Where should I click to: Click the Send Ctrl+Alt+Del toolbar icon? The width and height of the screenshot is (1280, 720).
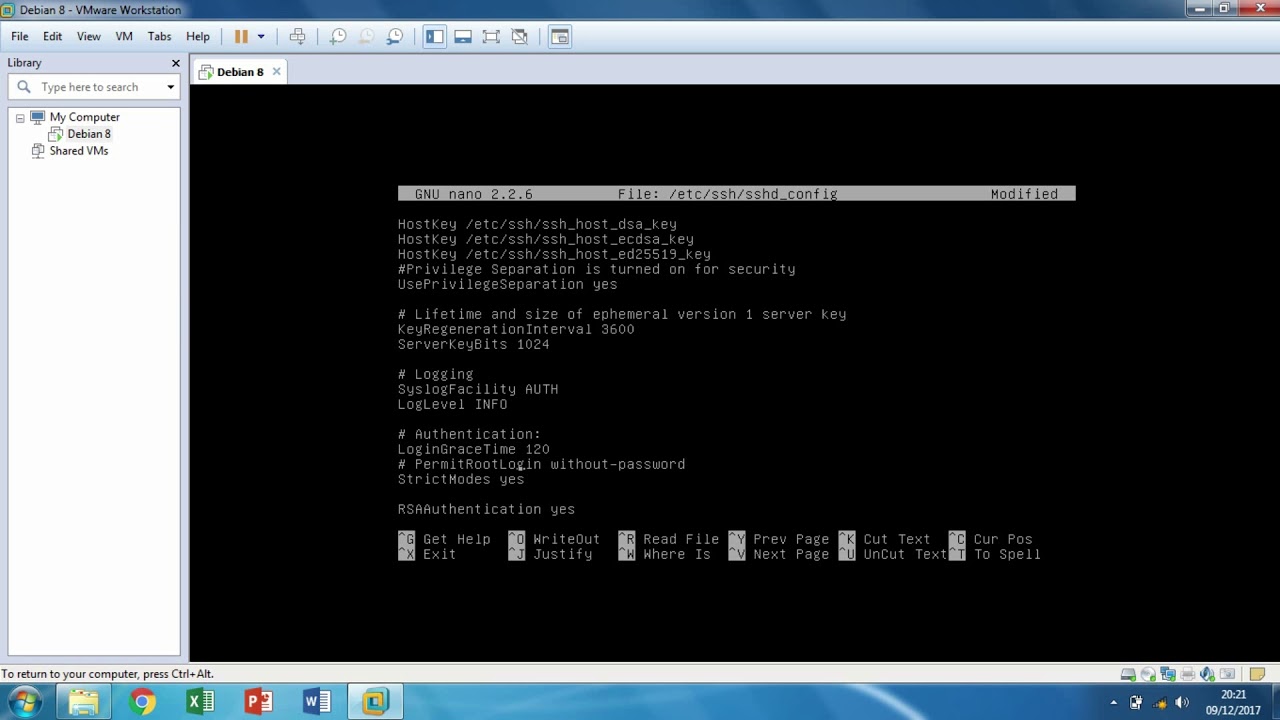298,37
